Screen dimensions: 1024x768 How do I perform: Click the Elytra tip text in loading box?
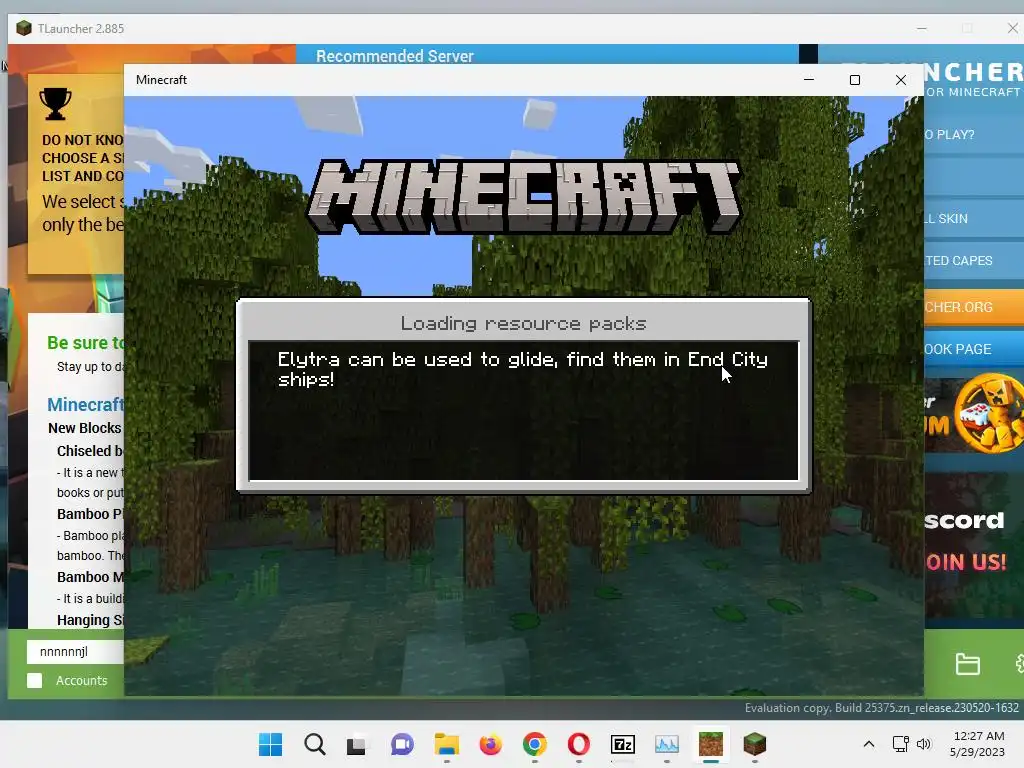(x=522, y=369)
